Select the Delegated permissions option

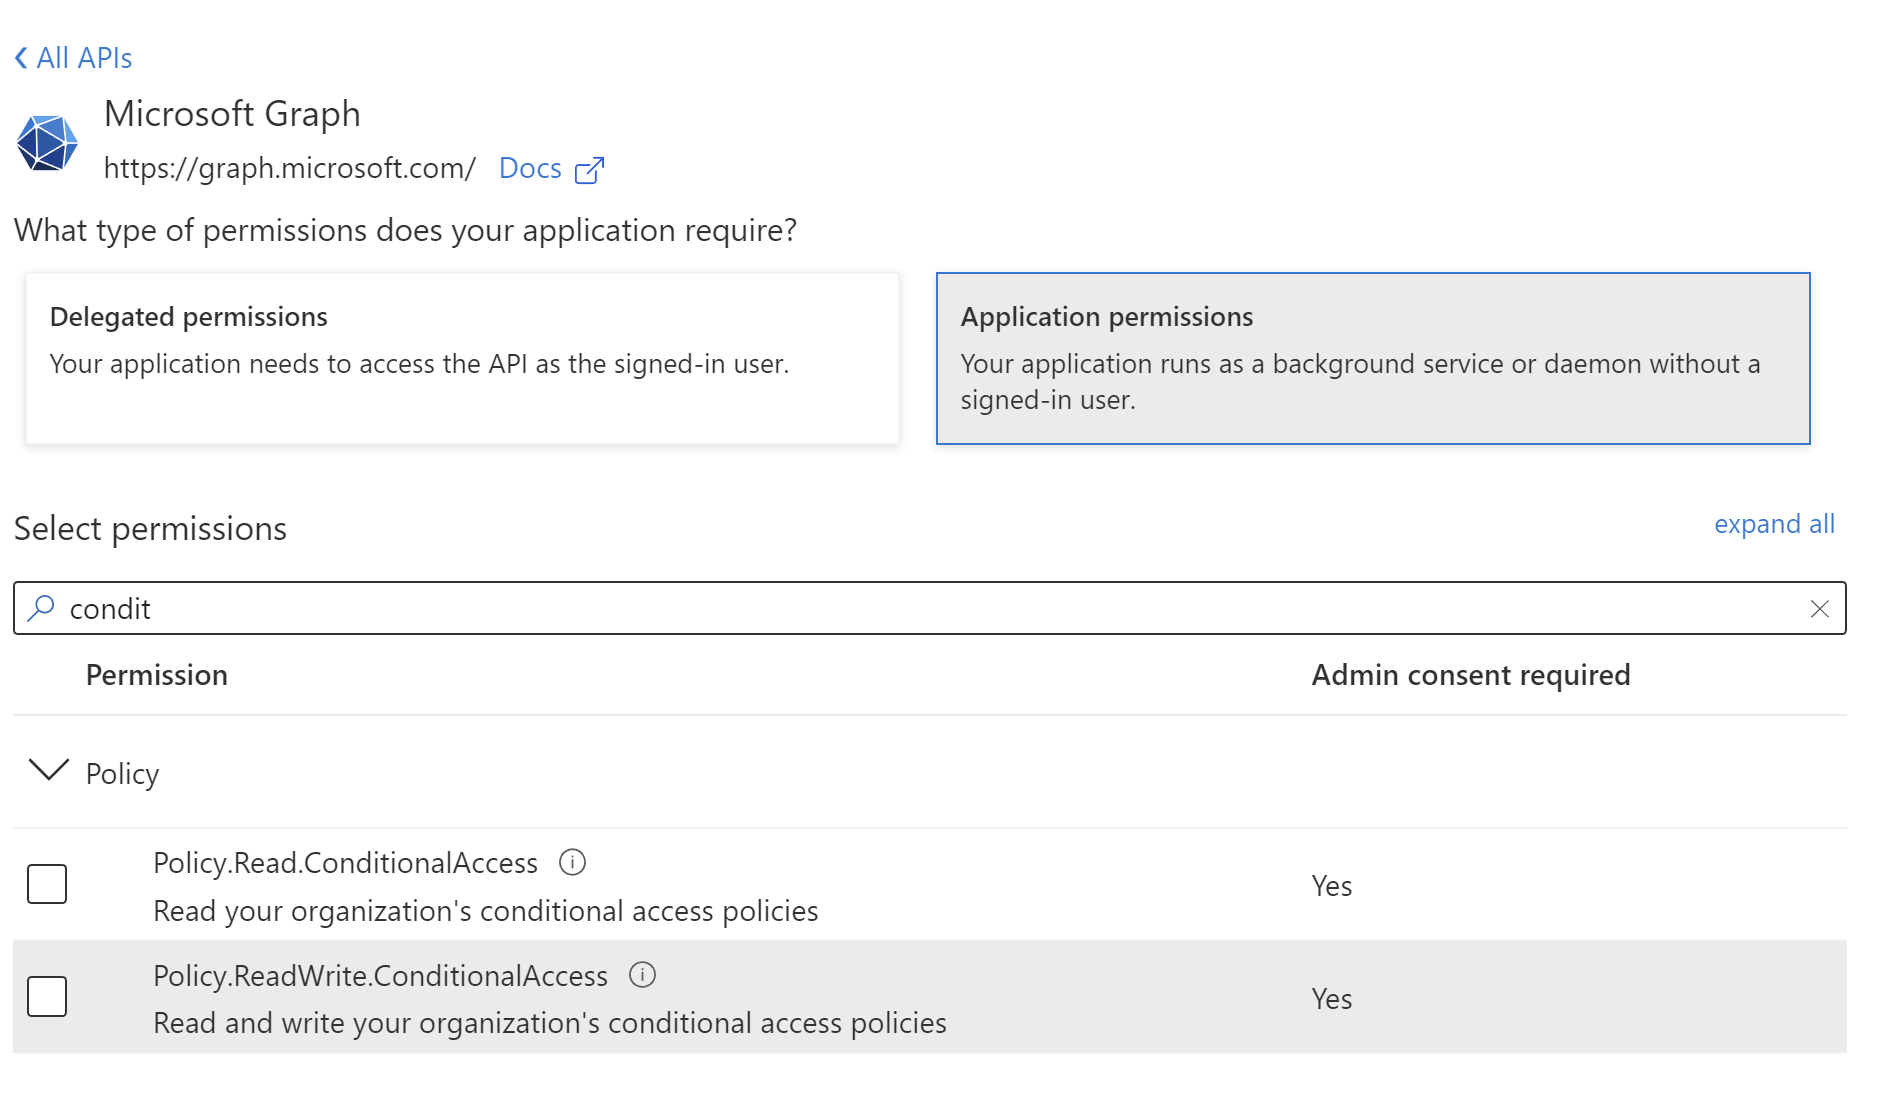point(462,357)
